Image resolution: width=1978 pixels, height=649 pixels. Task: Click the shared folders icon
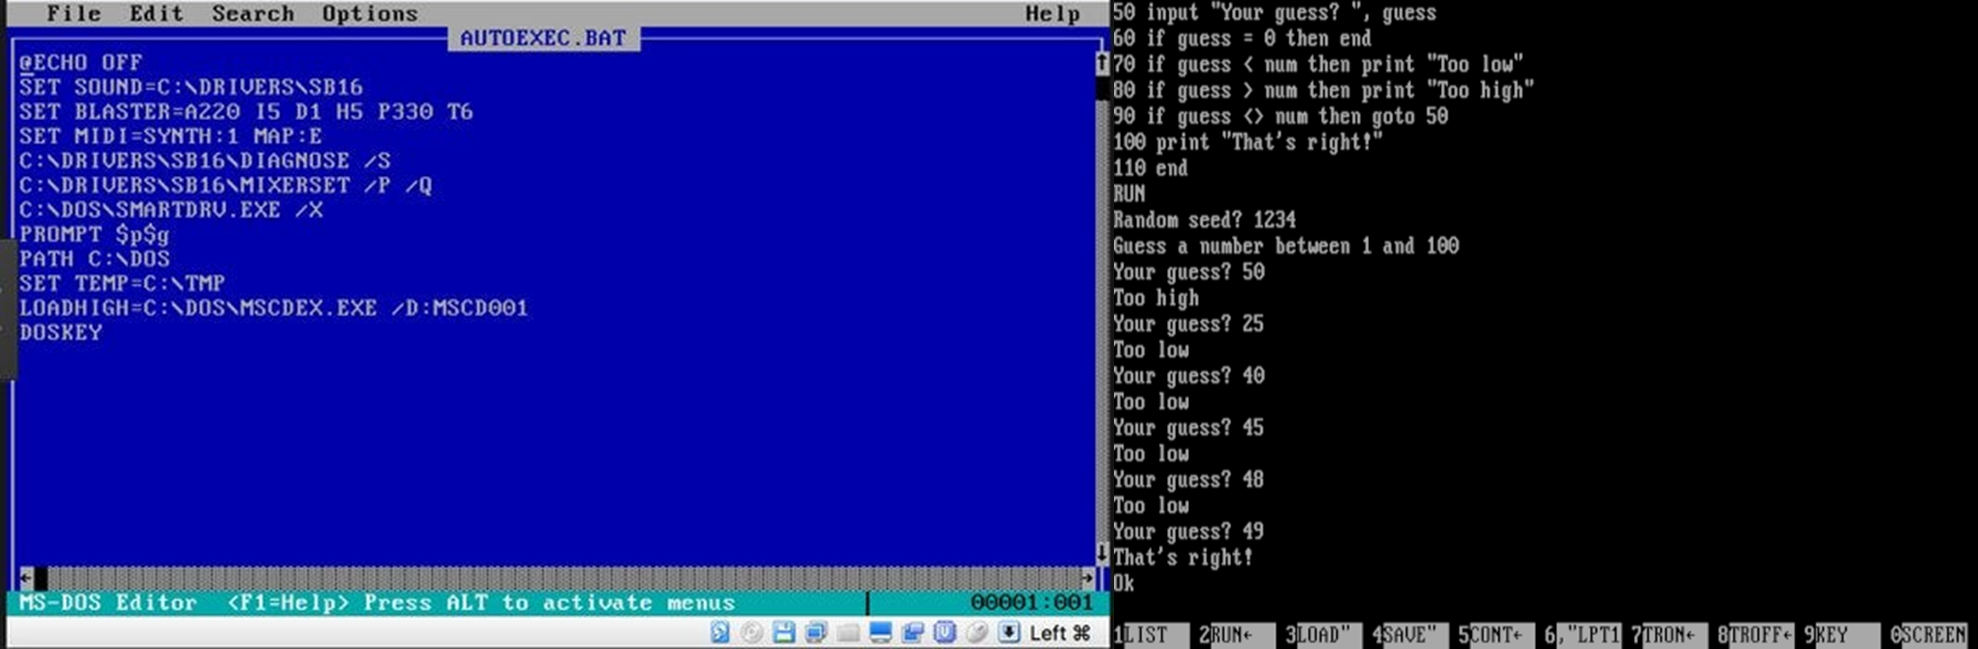click(x=848, y=633)
